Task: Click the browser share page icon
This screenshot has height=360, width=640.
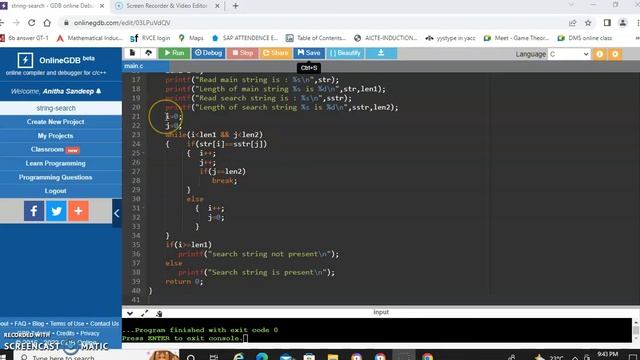Action: click(x=572, y=23)
